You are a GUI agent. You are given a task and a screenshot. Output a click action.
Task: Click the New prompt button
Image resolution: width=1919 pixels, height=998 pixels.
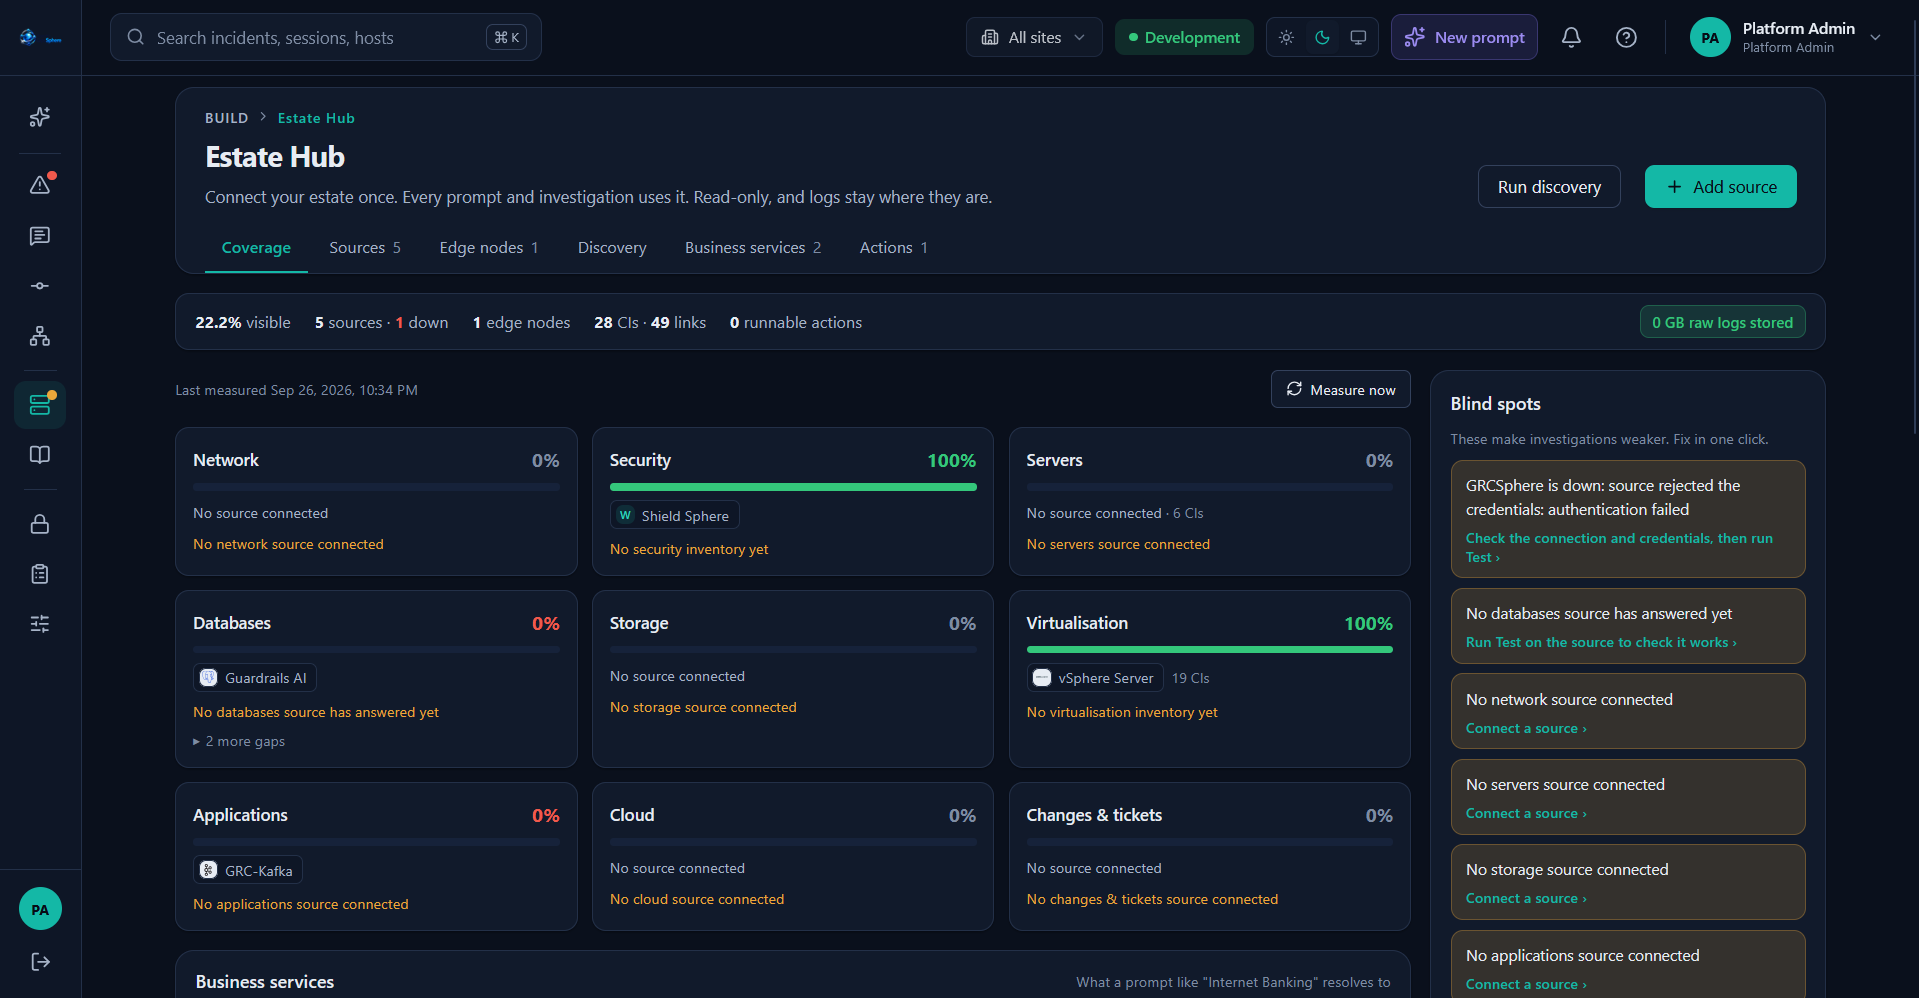tap(1464, 38)
